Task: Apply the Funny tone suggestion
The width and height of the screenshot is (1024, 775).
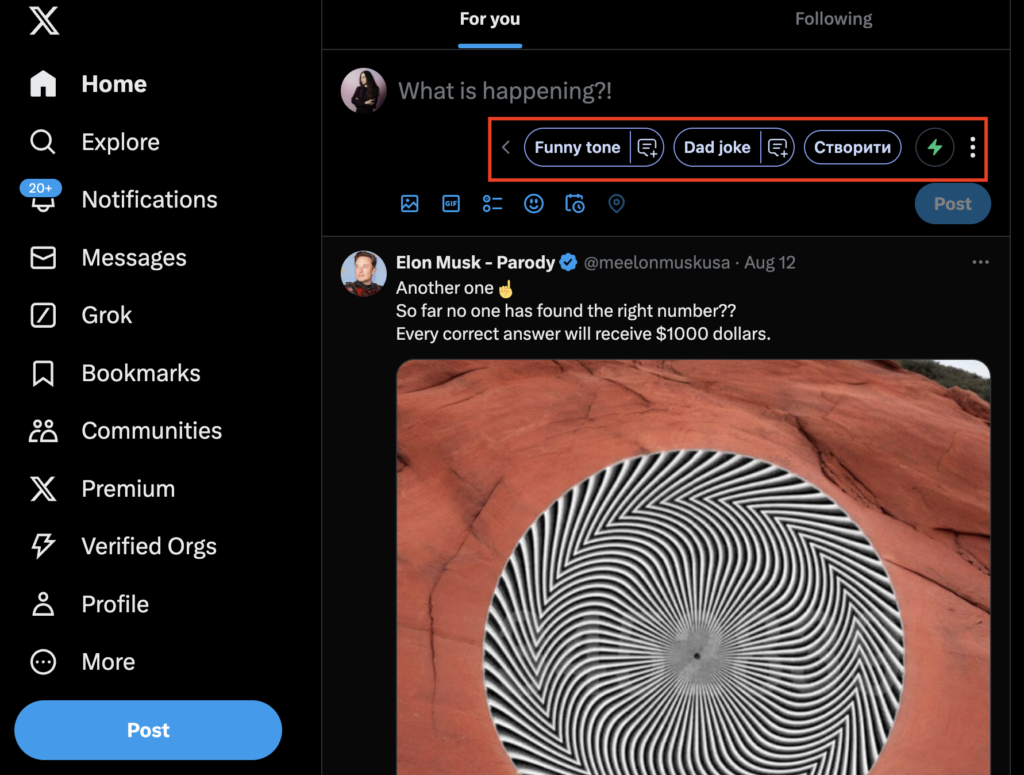Action: pos(577,148)
